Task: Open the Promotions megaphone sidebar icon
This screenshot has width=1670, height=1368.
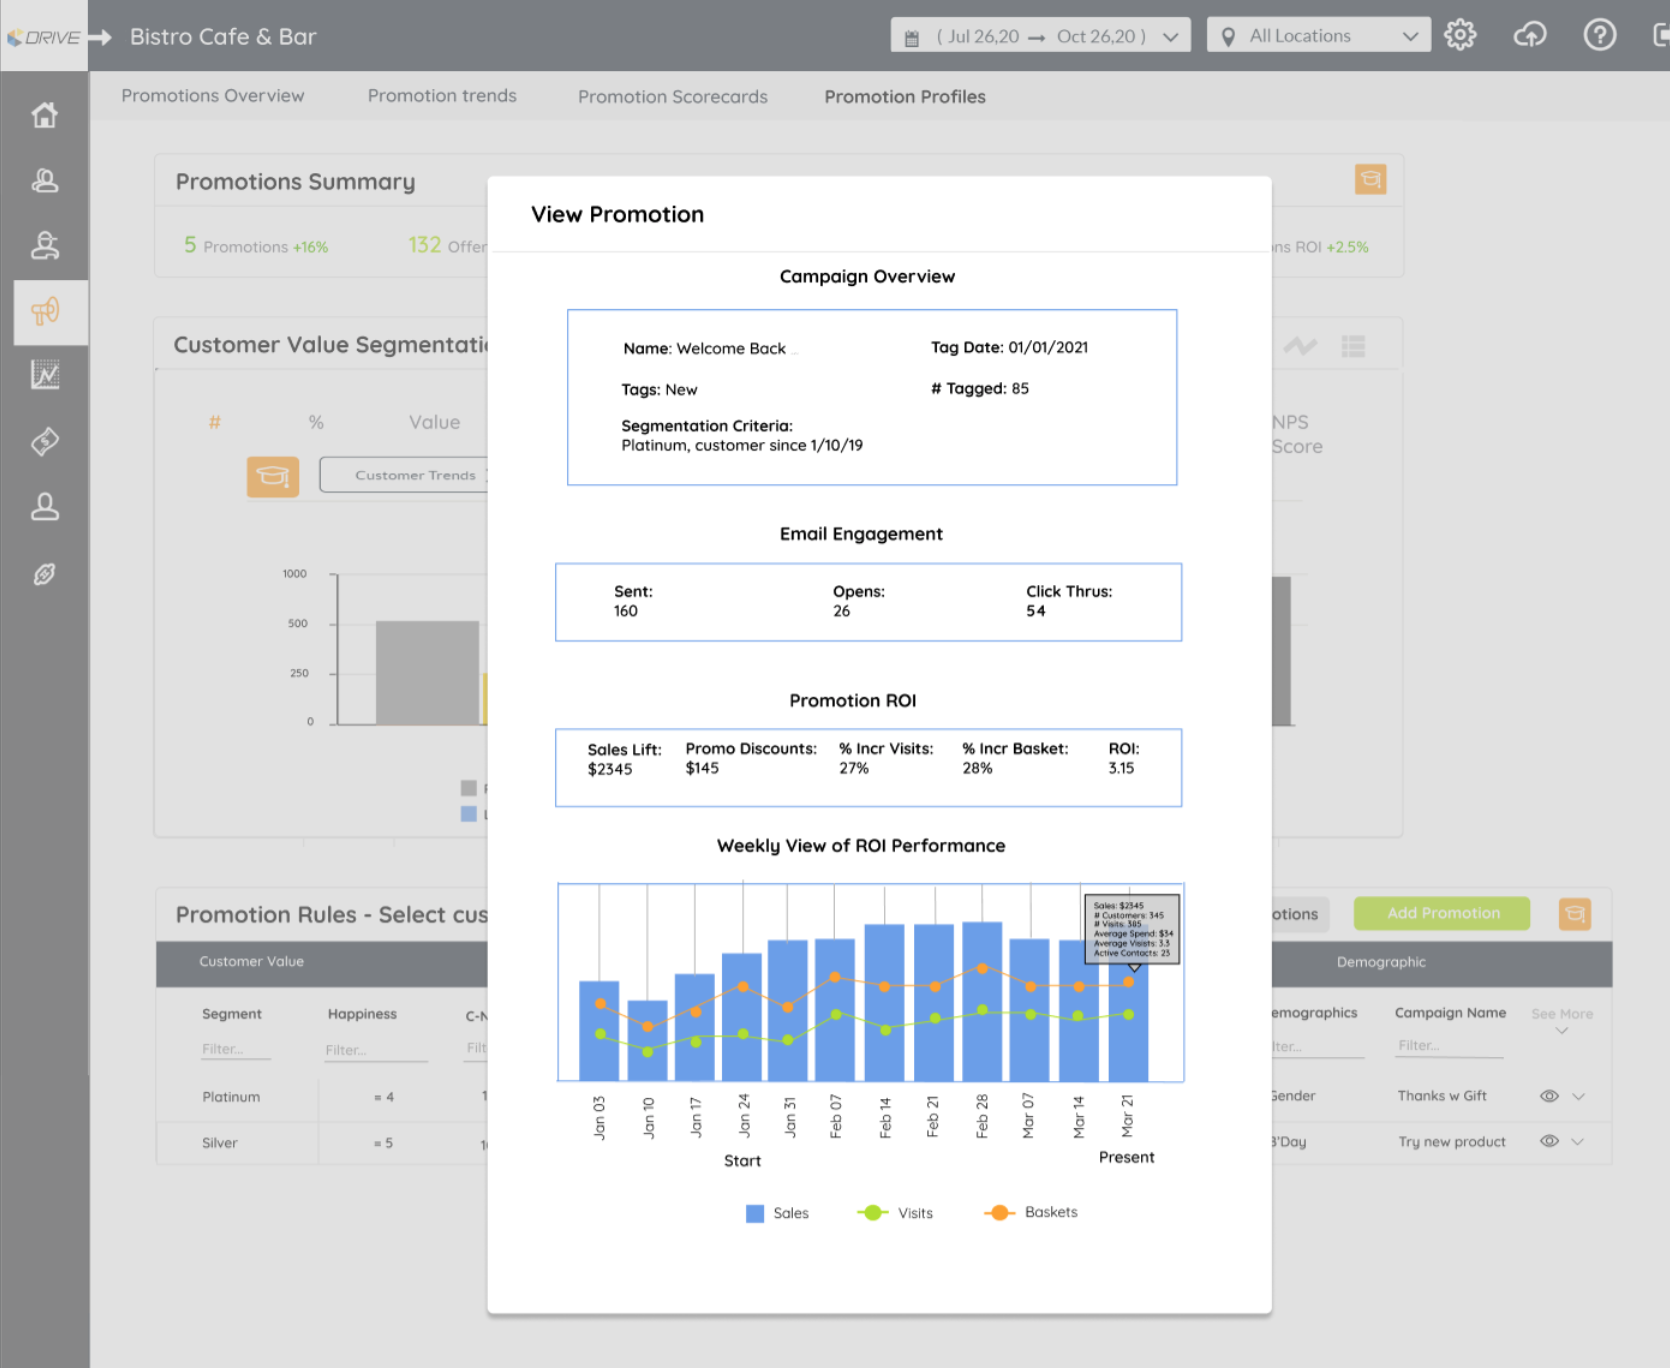Action: [45, 312]
